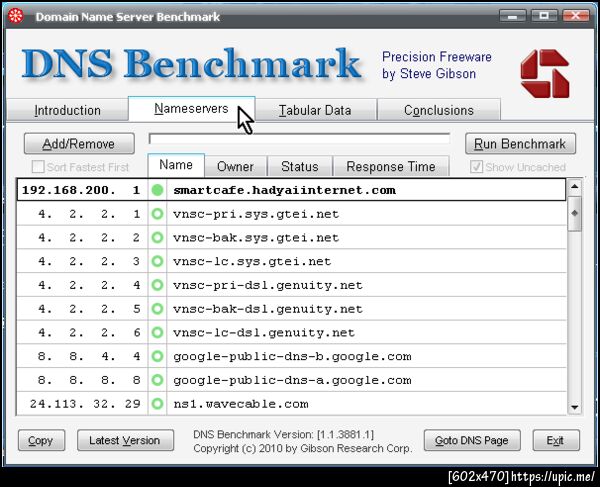Screen dimensions: 600x487
Task: Open the Conclusions tab
Action: pos(439,110)
